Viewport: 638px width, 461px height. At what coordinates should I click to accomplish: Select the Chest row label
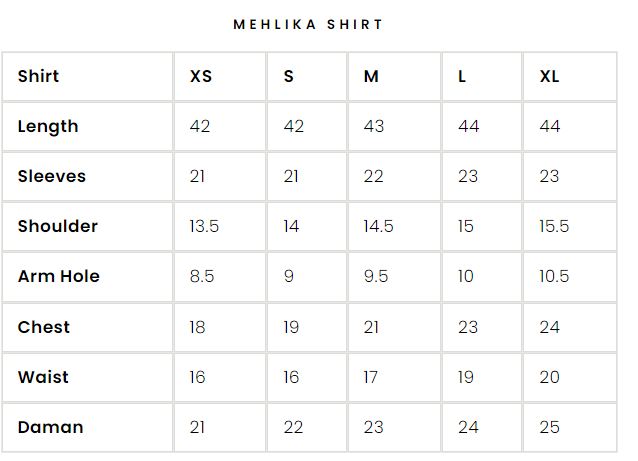pos(44,327)
